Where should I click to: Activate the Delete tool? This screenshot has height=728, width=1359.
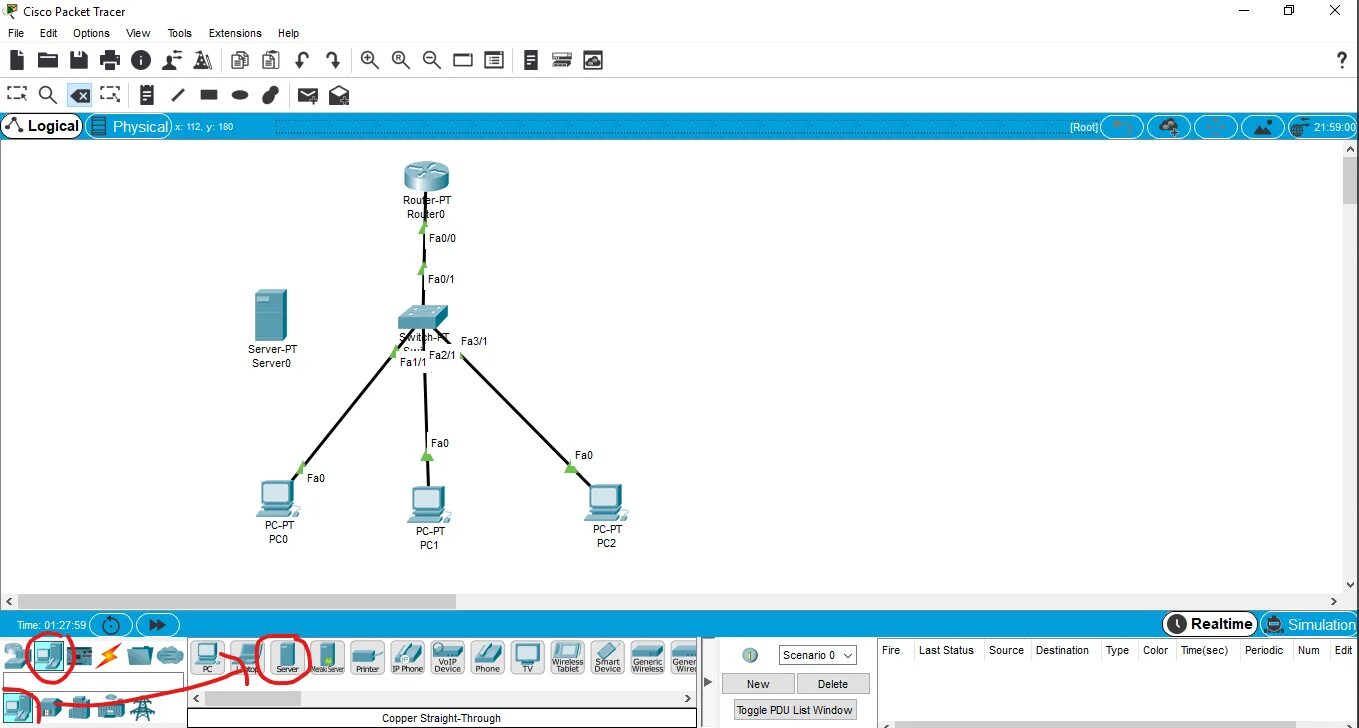click(79, 95)
